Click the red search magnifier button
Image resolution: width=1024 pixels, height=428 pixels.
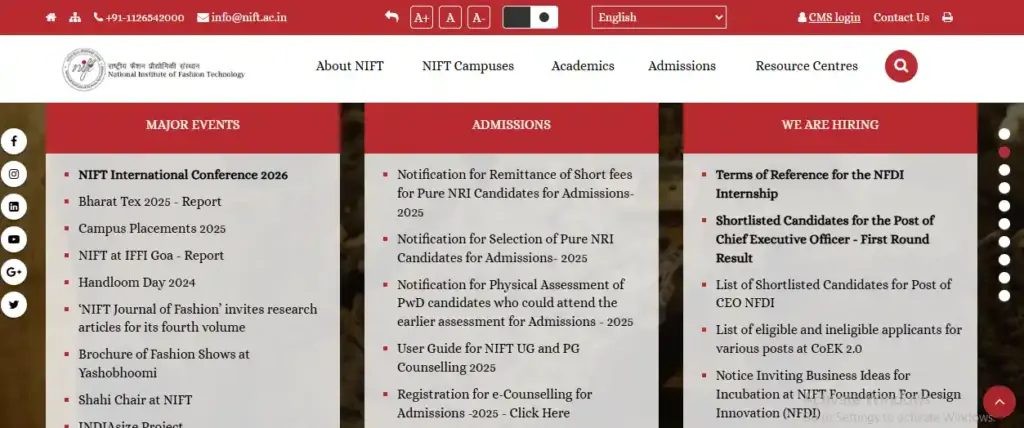pyautogui.click(x=901, y=66)
